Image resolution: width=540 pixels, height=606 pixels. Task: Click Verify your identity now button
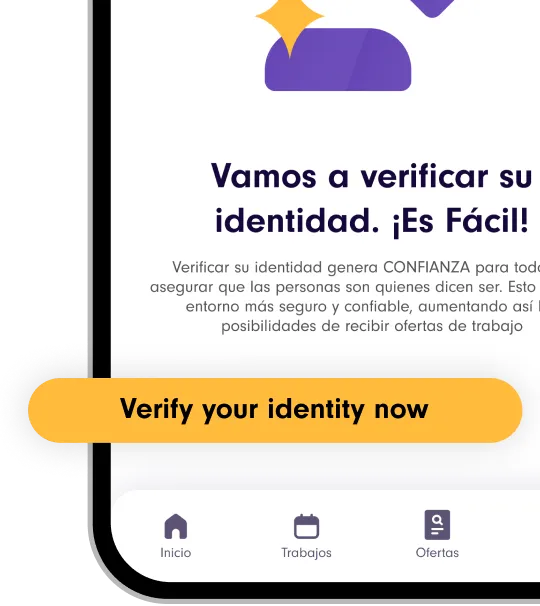click(x=275, y=410)
